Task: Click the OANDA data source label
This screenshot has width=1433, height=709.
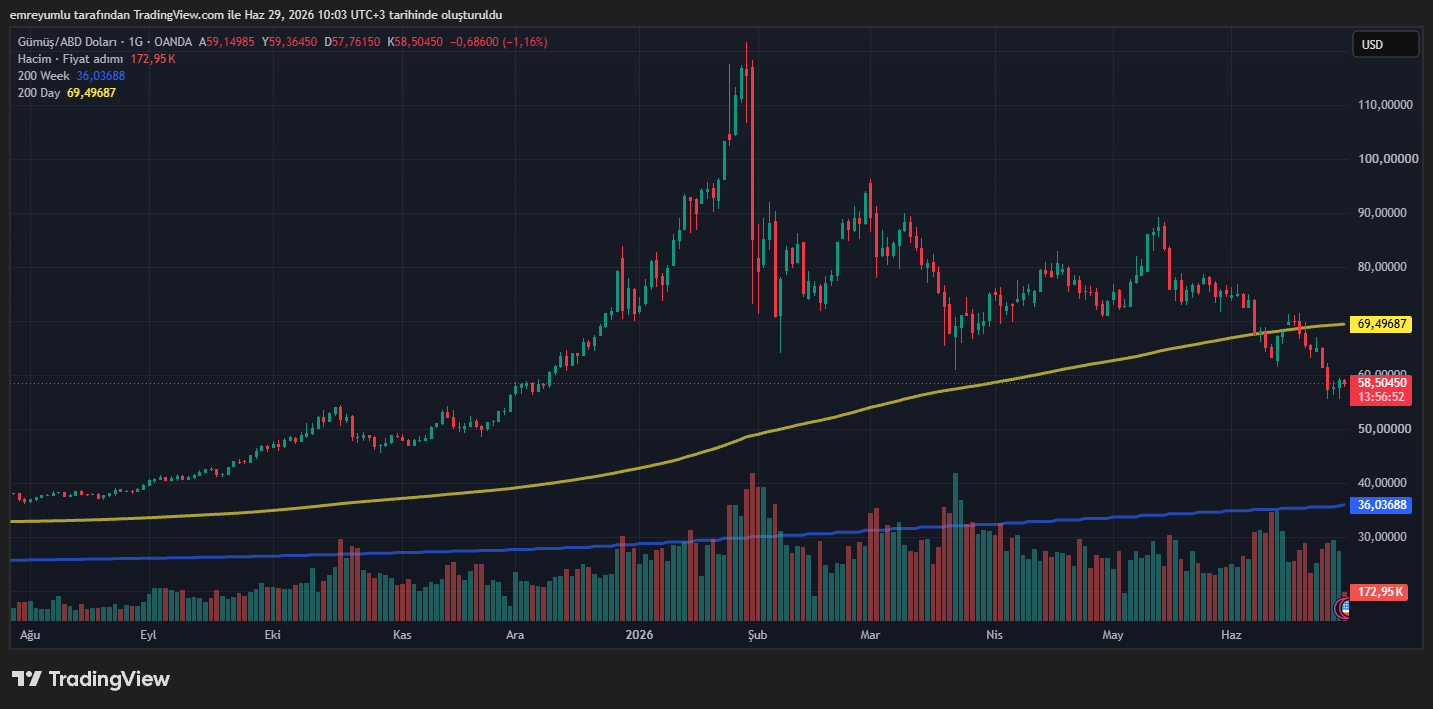Action: 173,42
